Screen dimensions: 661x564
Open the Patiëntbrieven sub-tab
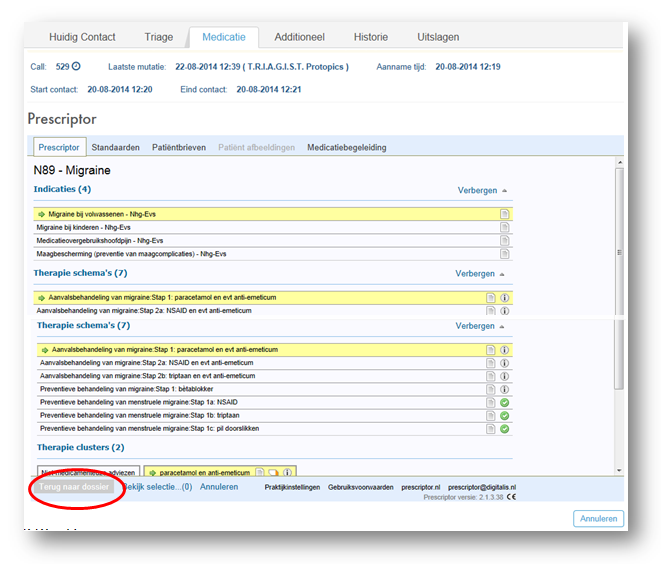coord(179,148)
